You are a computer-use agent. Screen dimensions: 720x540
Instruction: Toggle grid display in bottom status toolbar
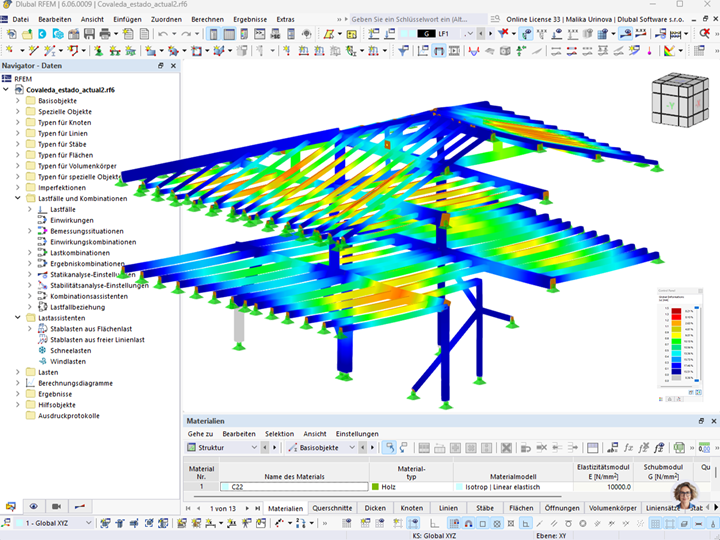655,523
